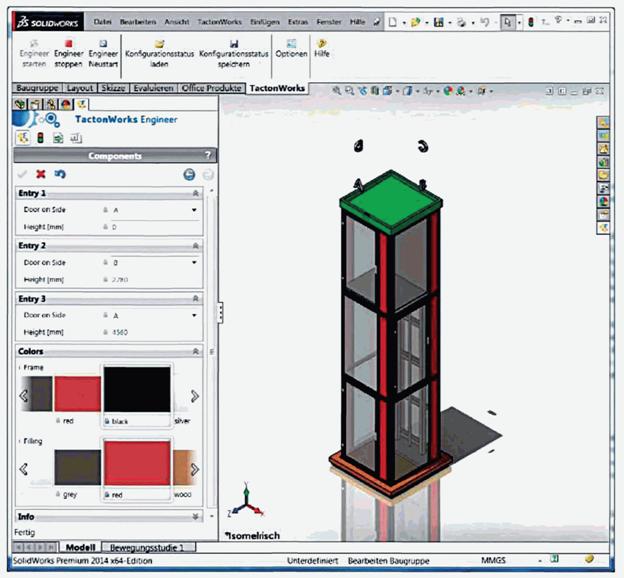Switch to the Baugruppe tab
The image size is (624, 578).
[x=37, y=88]
